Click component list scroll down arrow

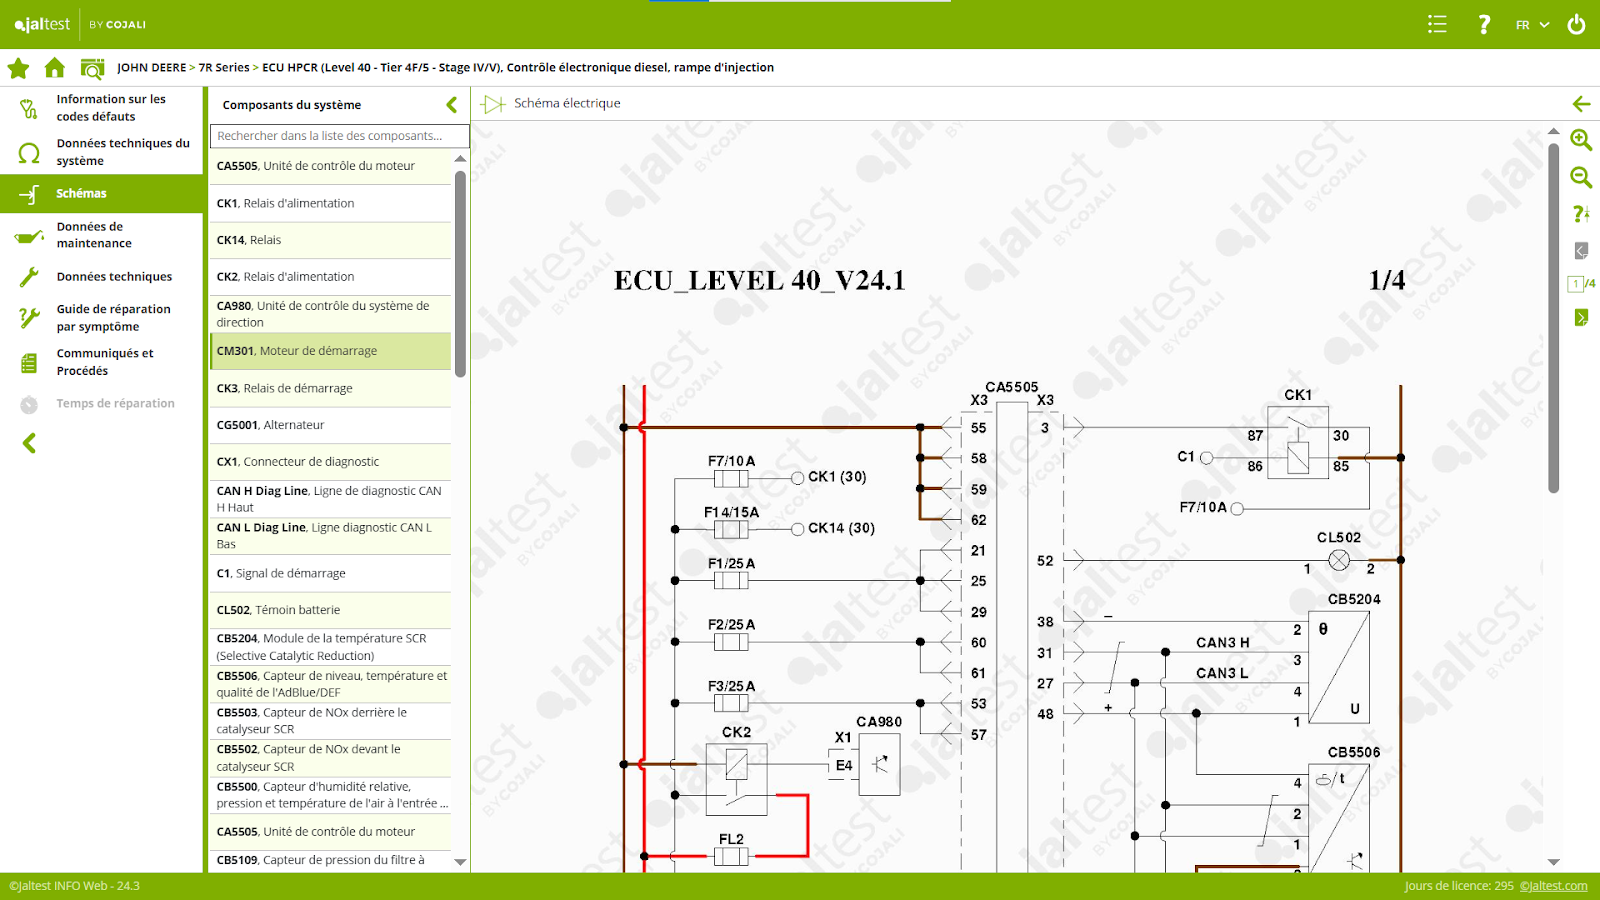click(460, 862)
